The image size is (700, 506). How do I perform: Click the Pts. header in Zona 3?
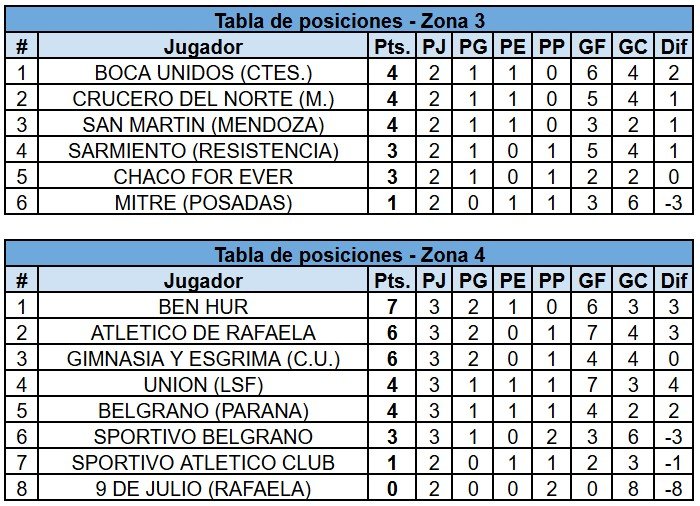pyautogui.click(x=392, y=46)
